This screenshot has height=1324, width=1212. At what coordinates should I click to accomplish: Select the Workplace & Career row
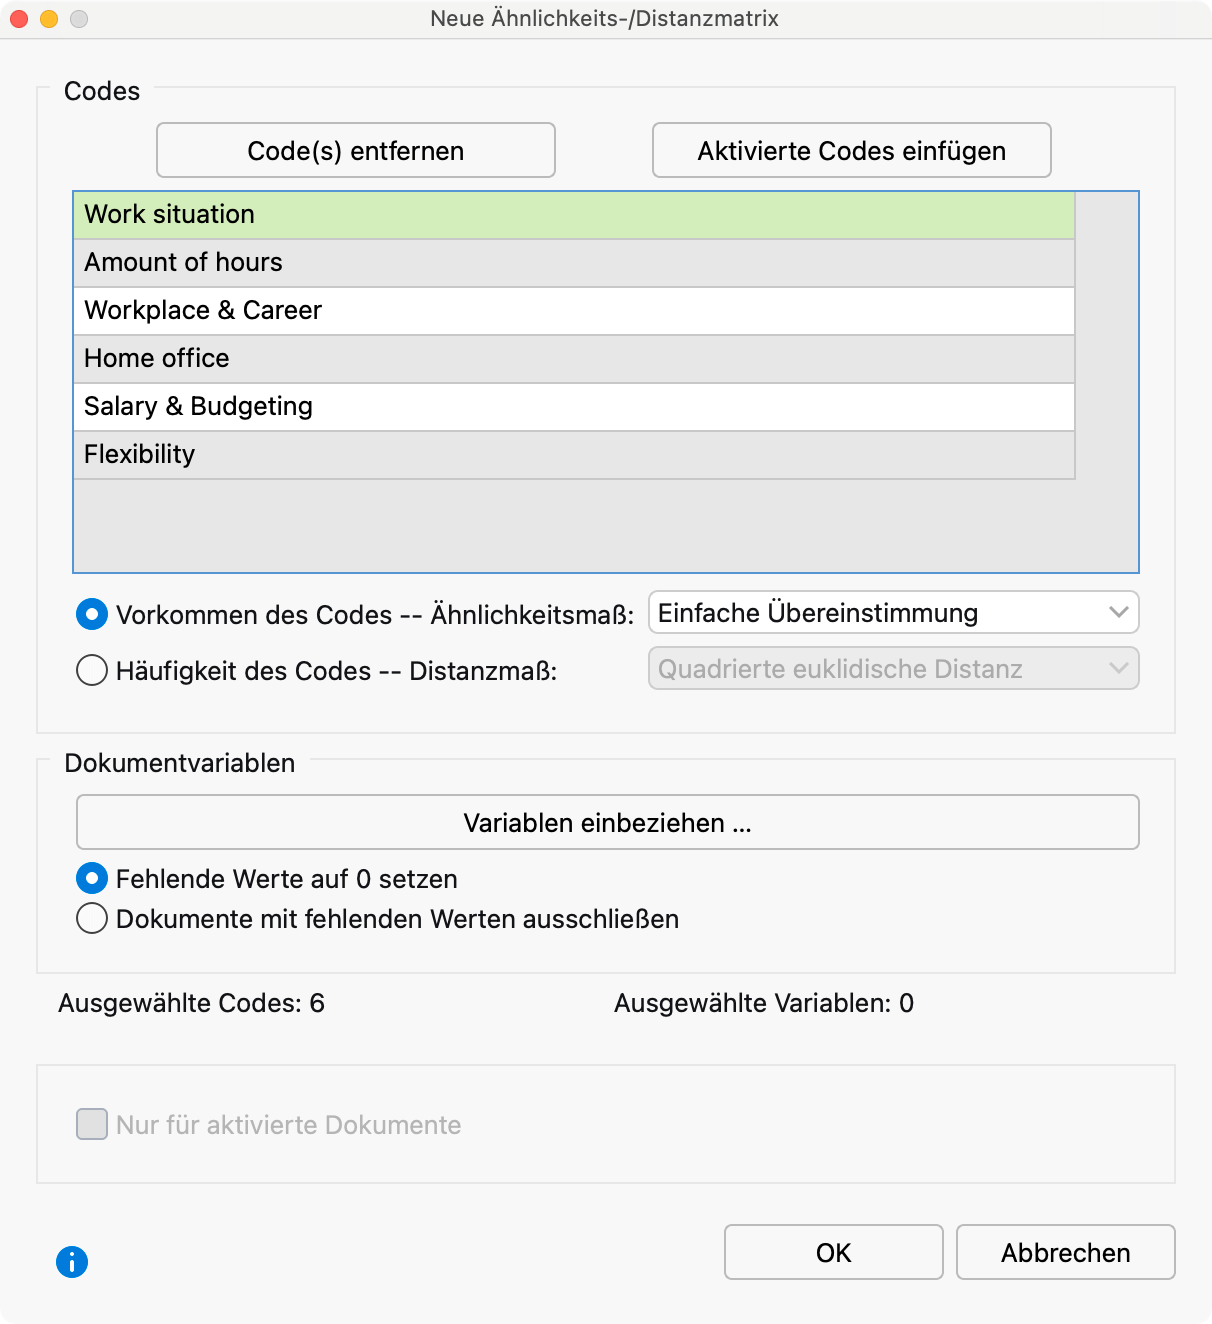(x=574, y=311)
